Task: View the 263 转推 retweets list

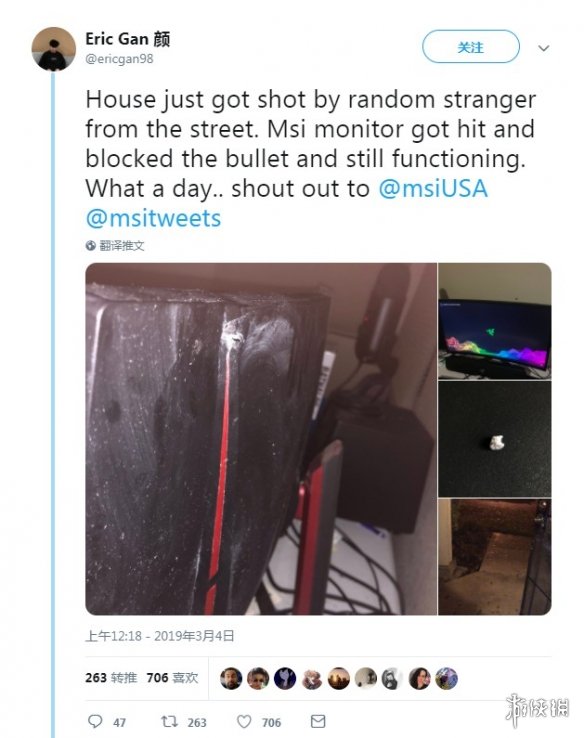Action: pos(111,677)
